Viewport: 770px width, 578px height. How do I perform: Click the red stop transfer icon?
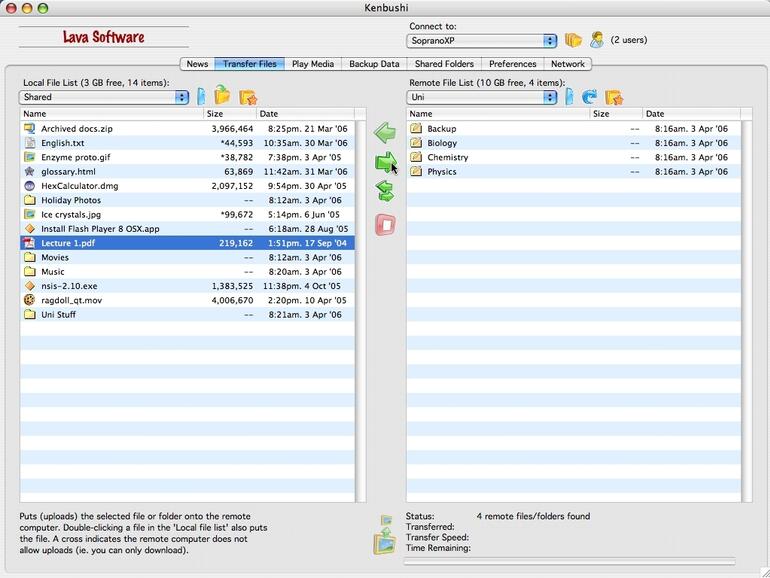click(384, 225)
